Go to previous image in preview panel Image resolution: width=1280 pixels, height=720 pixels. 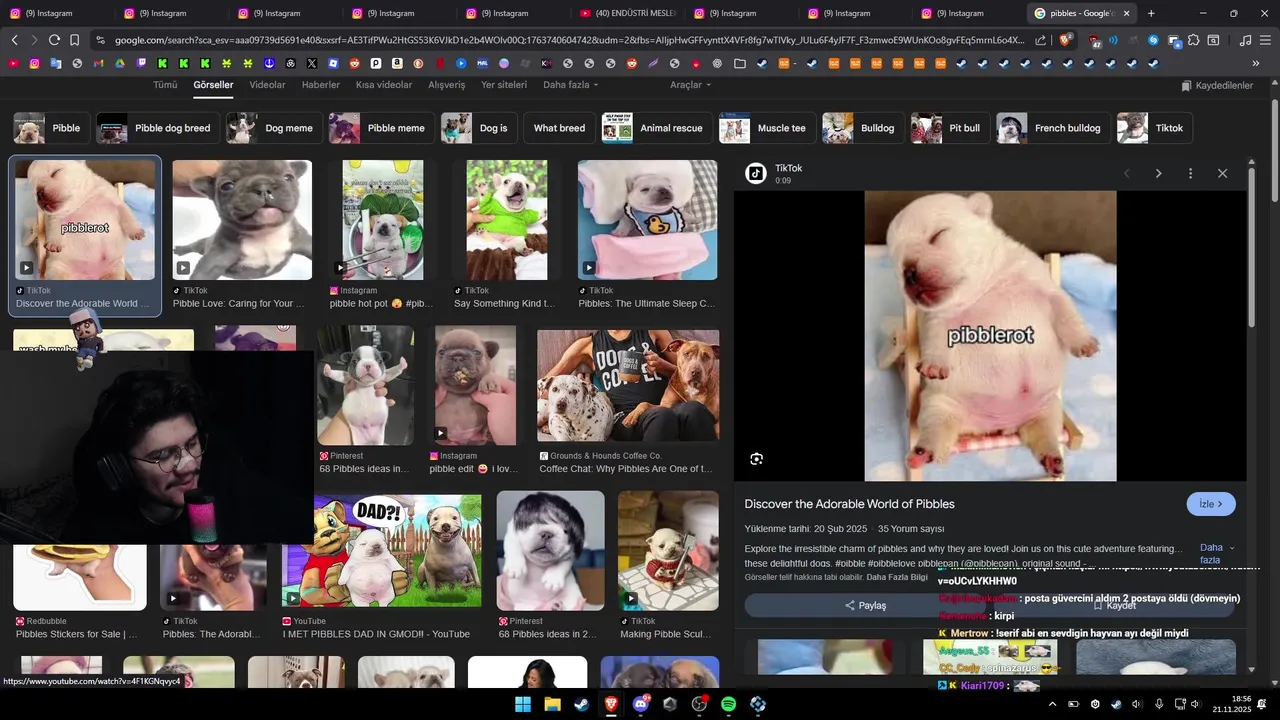[x=1126, y=173]
